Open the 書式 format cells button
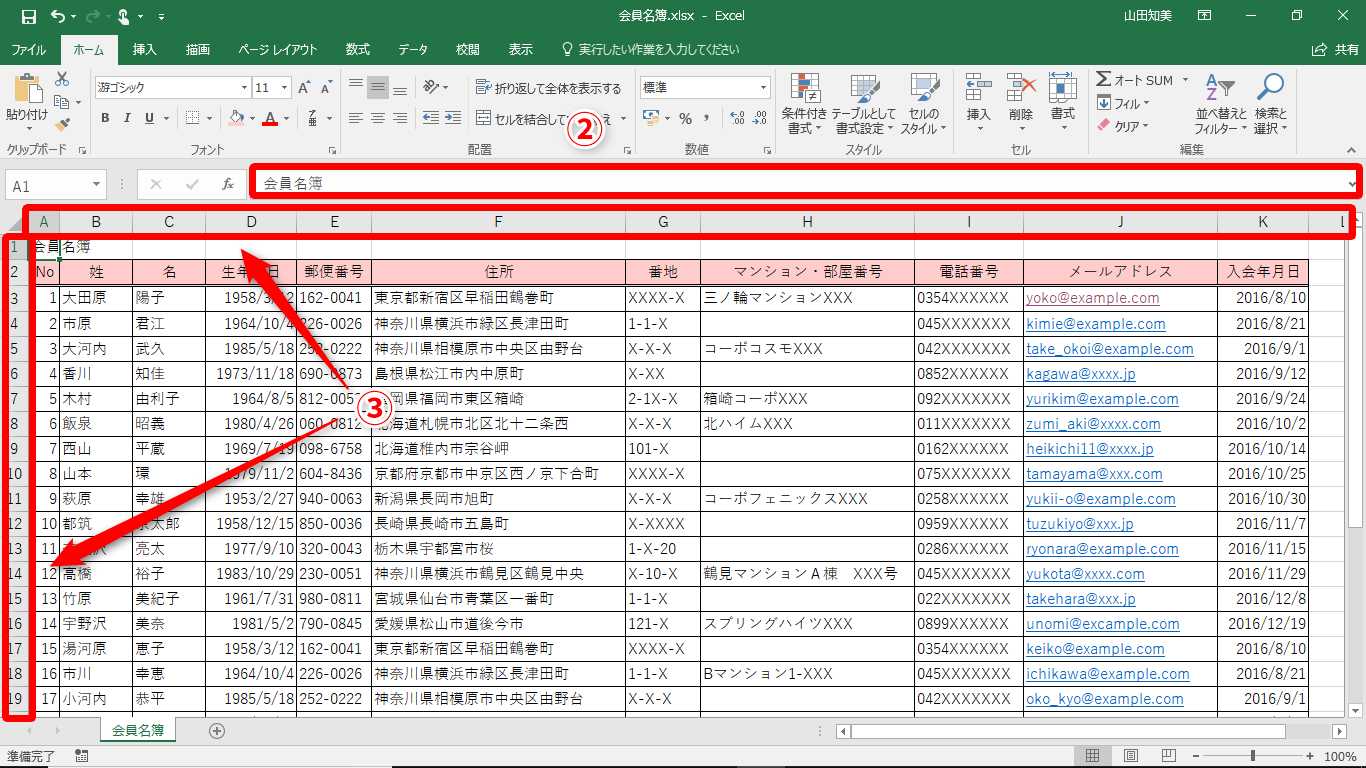The height and width of the screenshot is (768, 1366). (x=1062, y=104)
